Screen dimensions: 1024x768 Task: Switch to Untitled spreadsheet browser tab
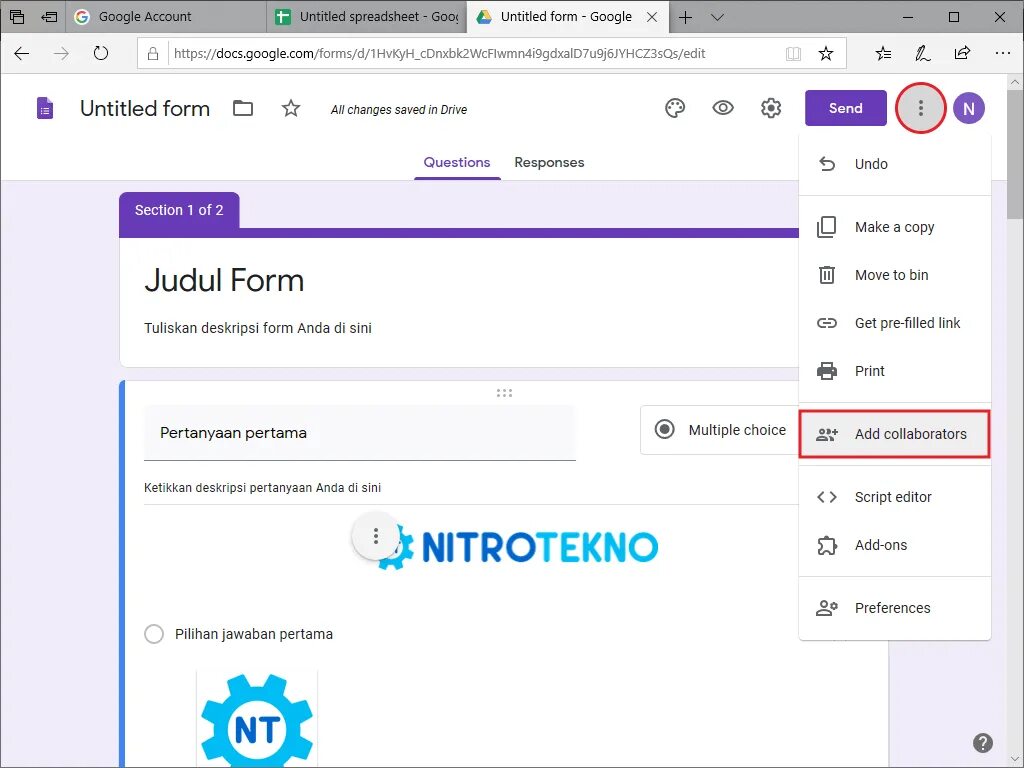tap(366, 17)
